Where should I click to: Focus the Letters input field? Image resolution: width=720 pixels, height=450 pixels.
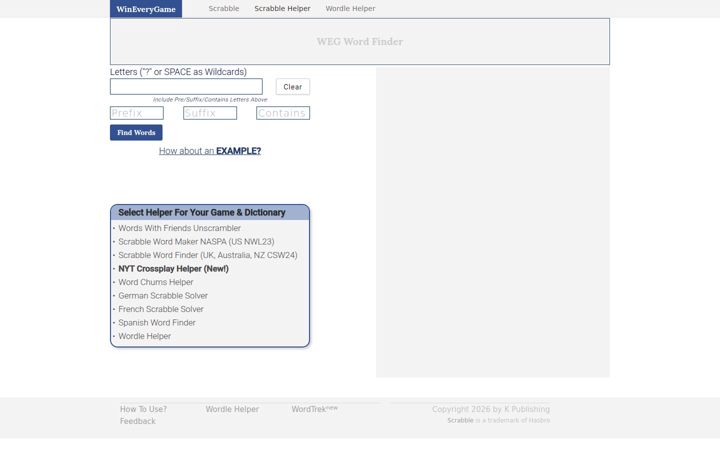tap(186, 86)
